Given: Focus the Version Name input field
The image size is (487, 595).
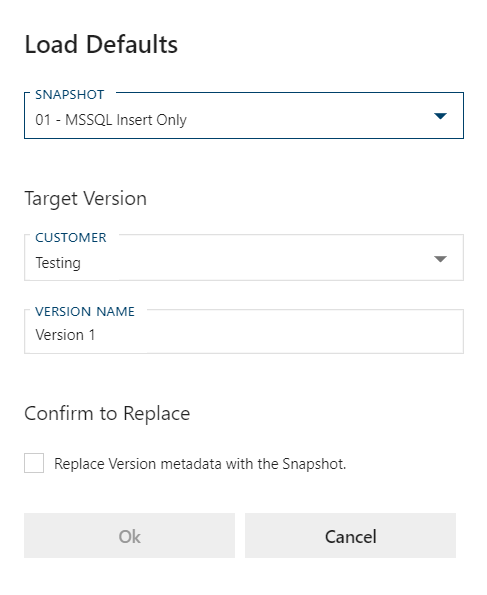Looking at the screenshot, I should click(244, 331).
